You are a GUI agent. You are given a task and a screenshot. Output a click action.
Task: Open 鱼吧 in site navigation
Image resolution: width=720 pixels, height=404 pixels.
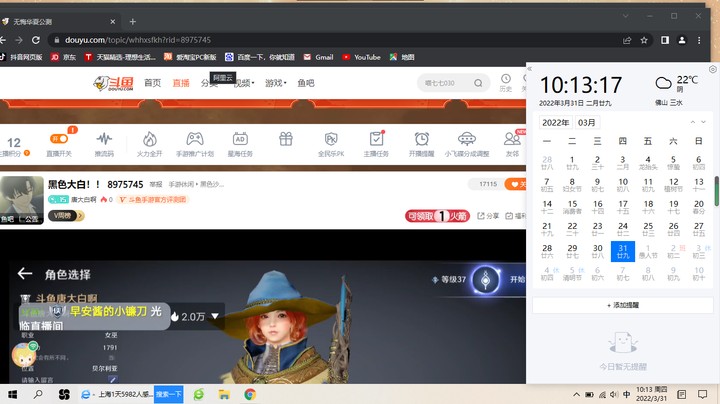306,83
